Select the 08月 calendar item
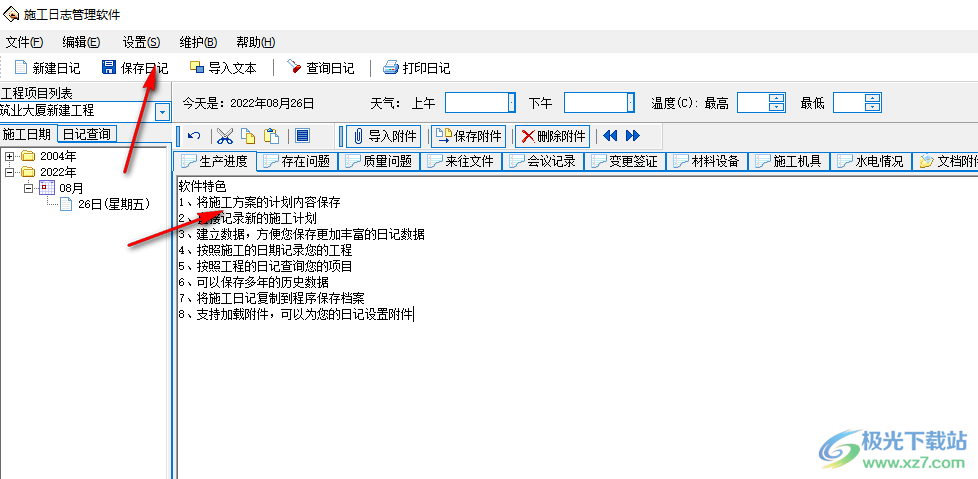This screenshot has height=479, width=978. tap(62, 188)
